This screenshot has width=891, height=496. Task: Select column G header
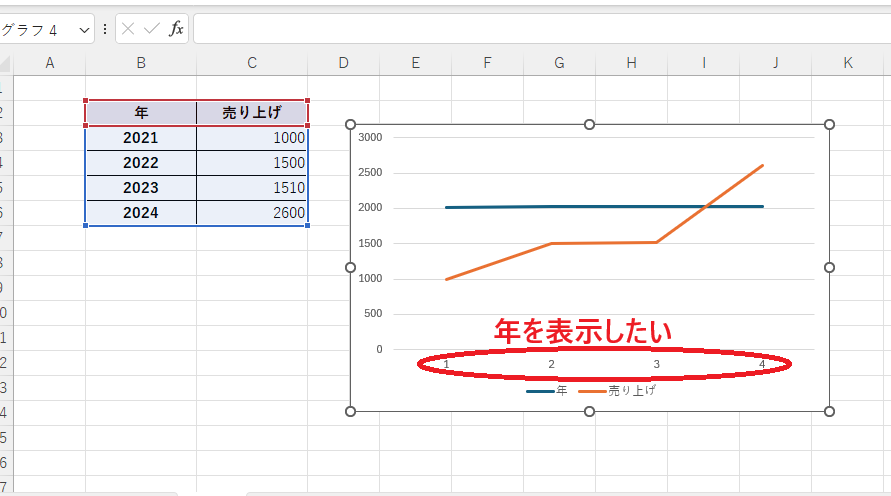pos(559,63)
